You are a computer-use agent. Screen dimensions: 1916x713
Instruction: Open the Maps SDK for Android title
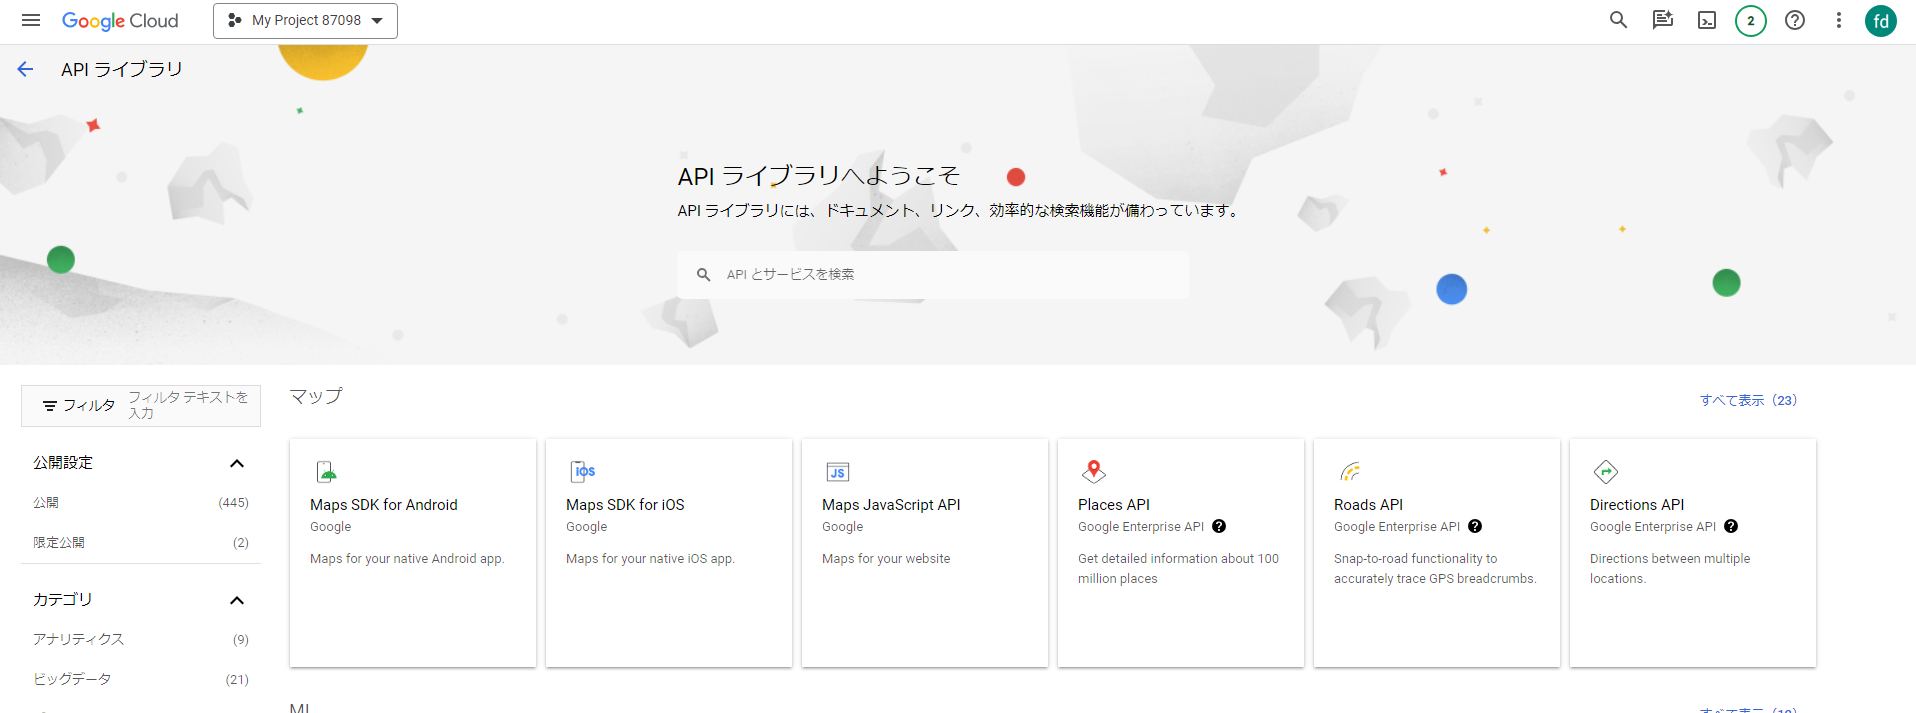click(384, 505)
